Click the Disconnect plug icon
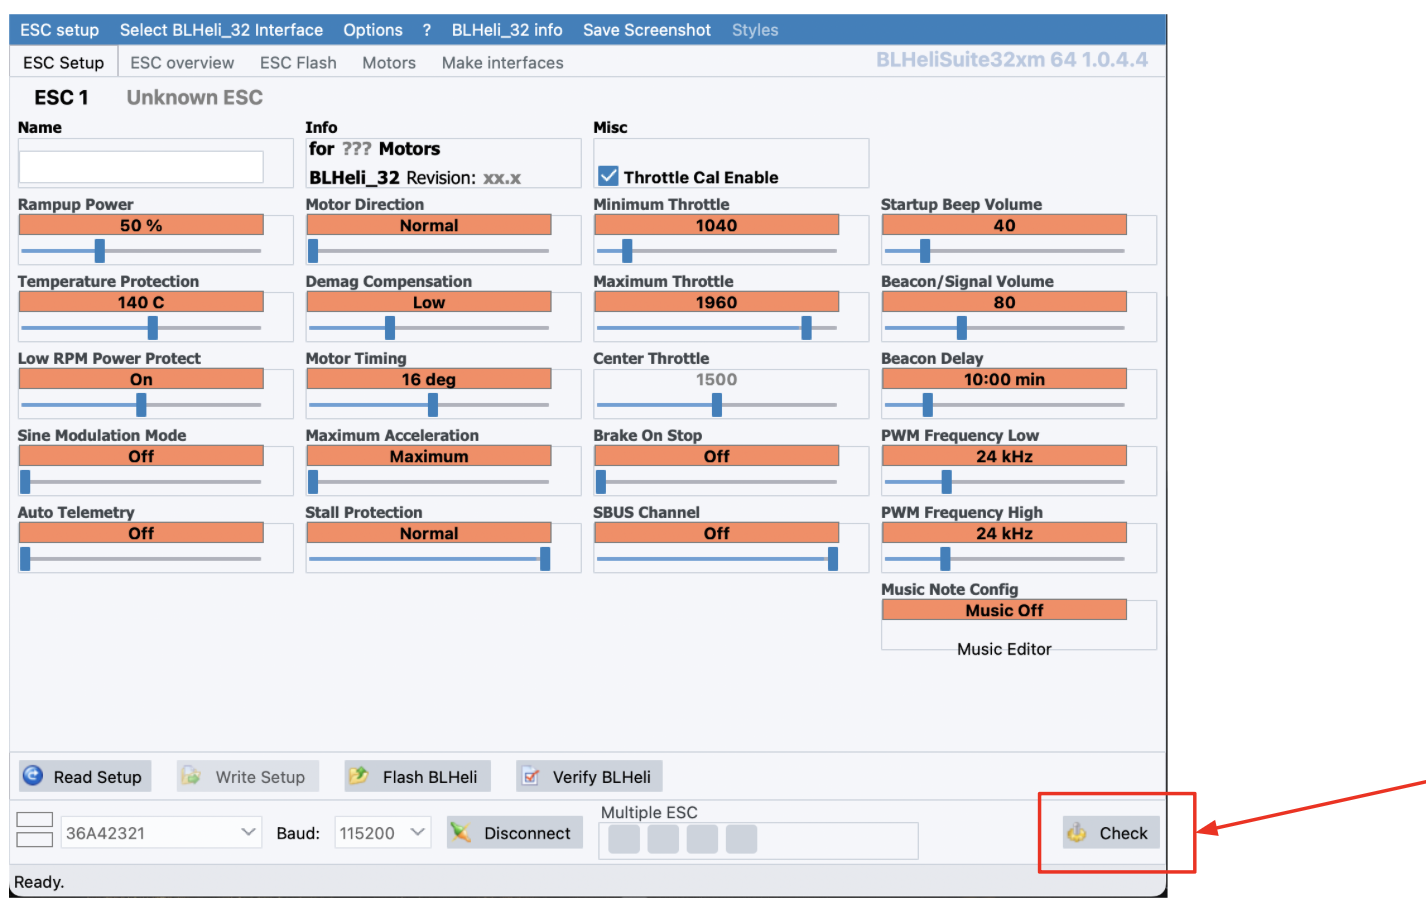1426x900 pixels. coord(460,833)
